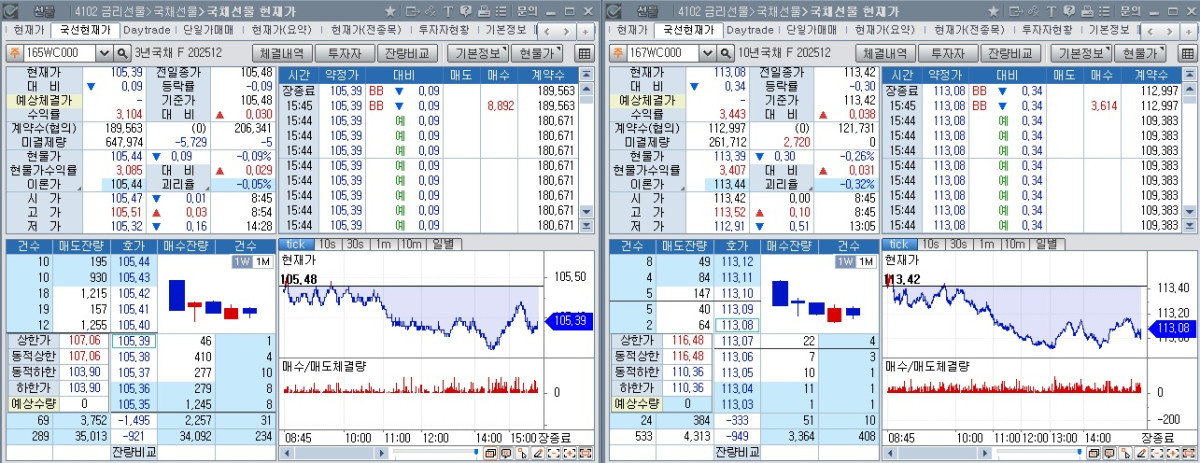Open 167WC000 code dropdown
Image resolution: width=1200 pixels, height=463 pixels.
coord(707,52)
